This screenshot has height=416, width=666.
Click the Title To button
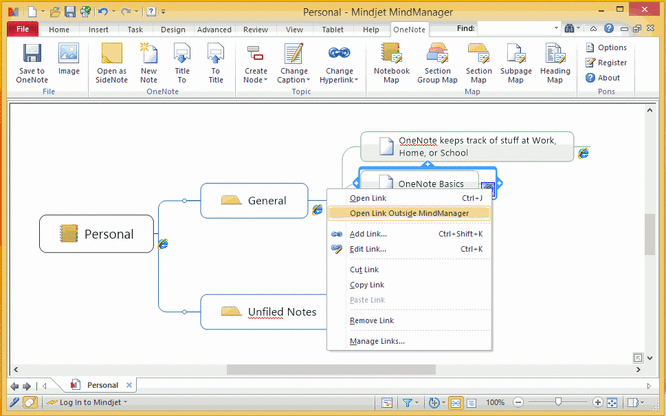[182, 63]
